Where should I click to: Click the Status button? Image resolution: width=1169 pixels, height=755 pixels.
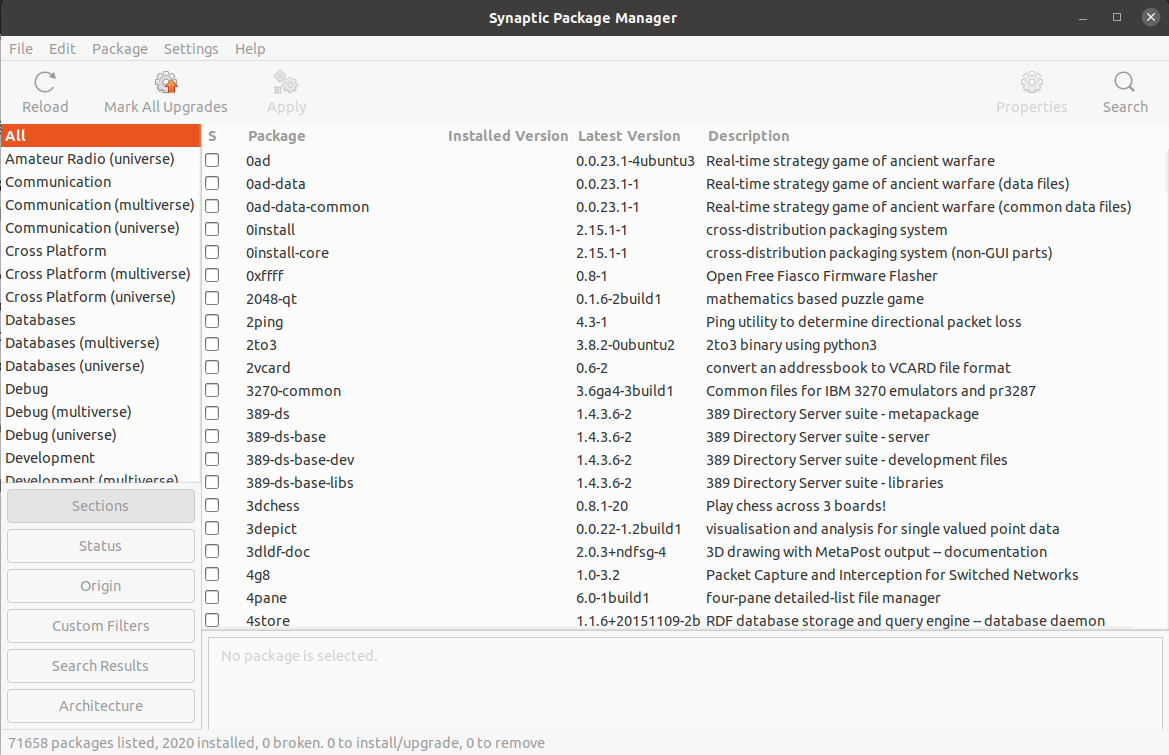pos(100,545)
